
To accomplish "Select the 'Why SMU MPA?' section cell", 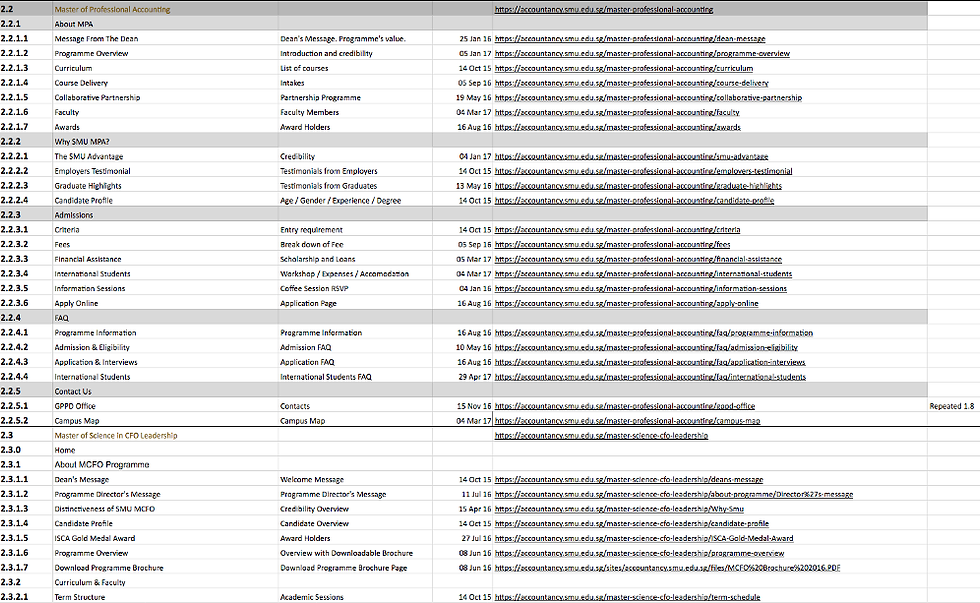I will (x=165, y=142).
